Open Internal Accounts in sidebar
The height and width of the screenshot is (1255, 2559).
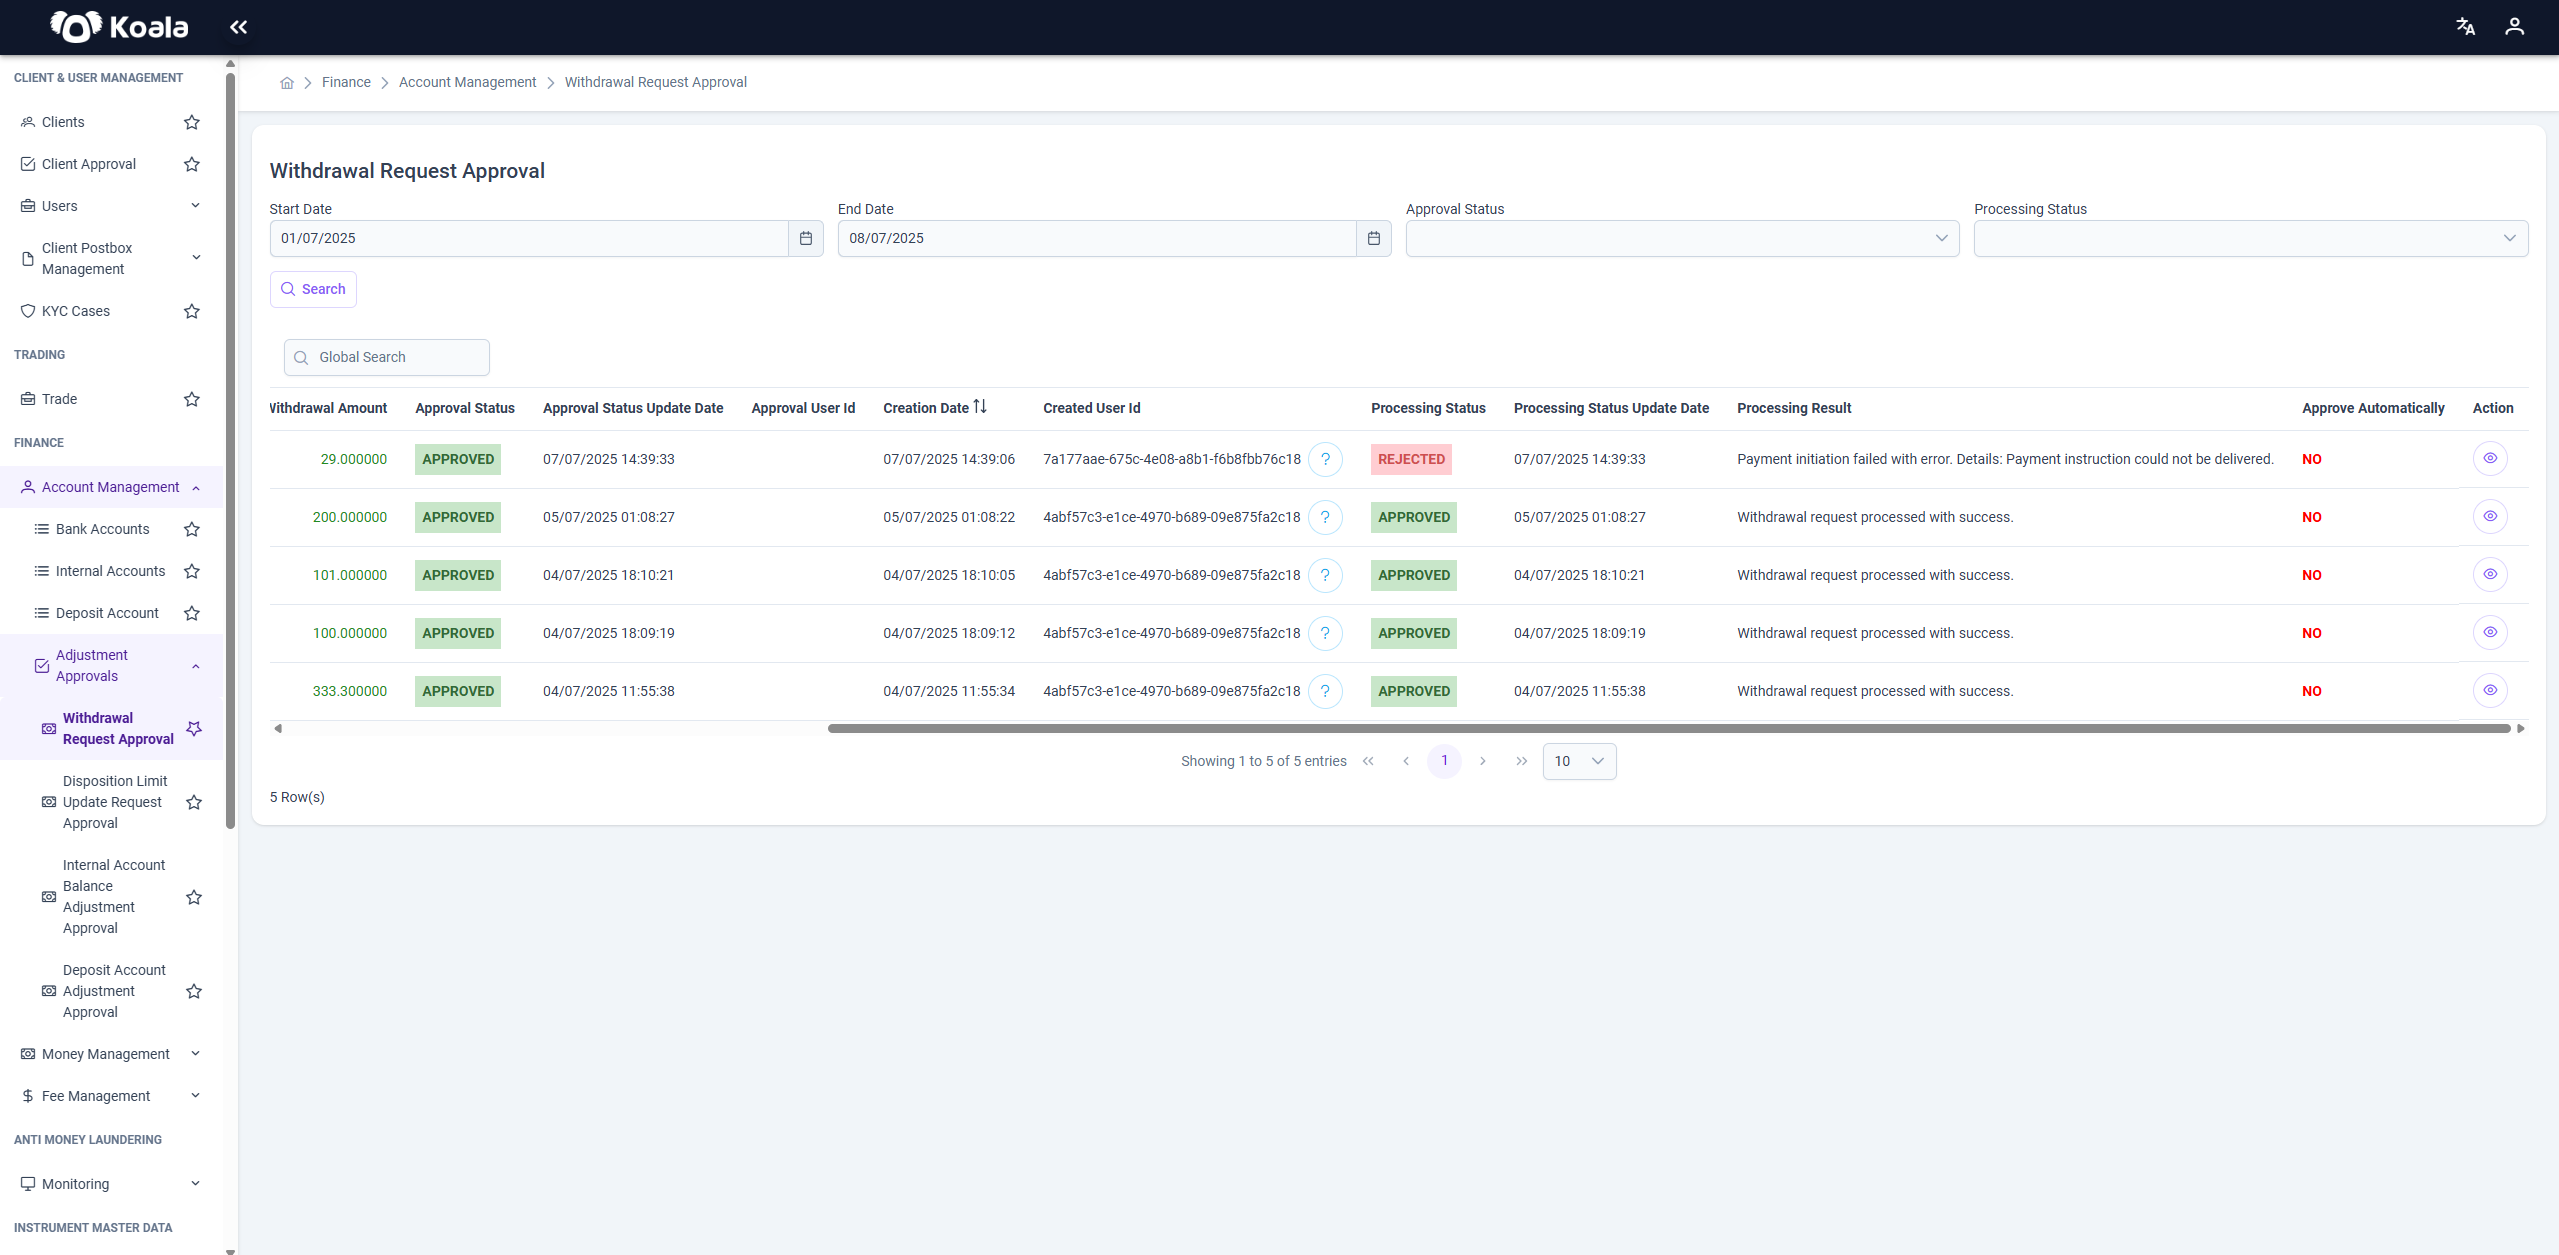point(110,571)
